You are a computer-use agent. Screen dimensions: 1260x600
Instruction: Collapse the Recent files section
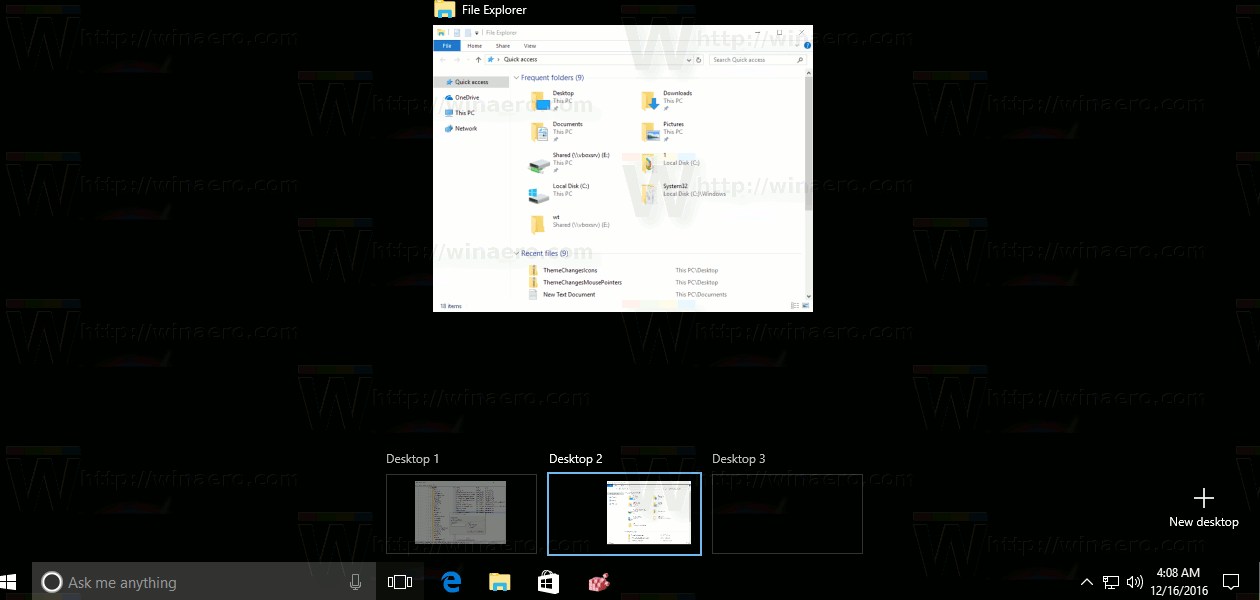pyautogui.click(x=519, y=253)
